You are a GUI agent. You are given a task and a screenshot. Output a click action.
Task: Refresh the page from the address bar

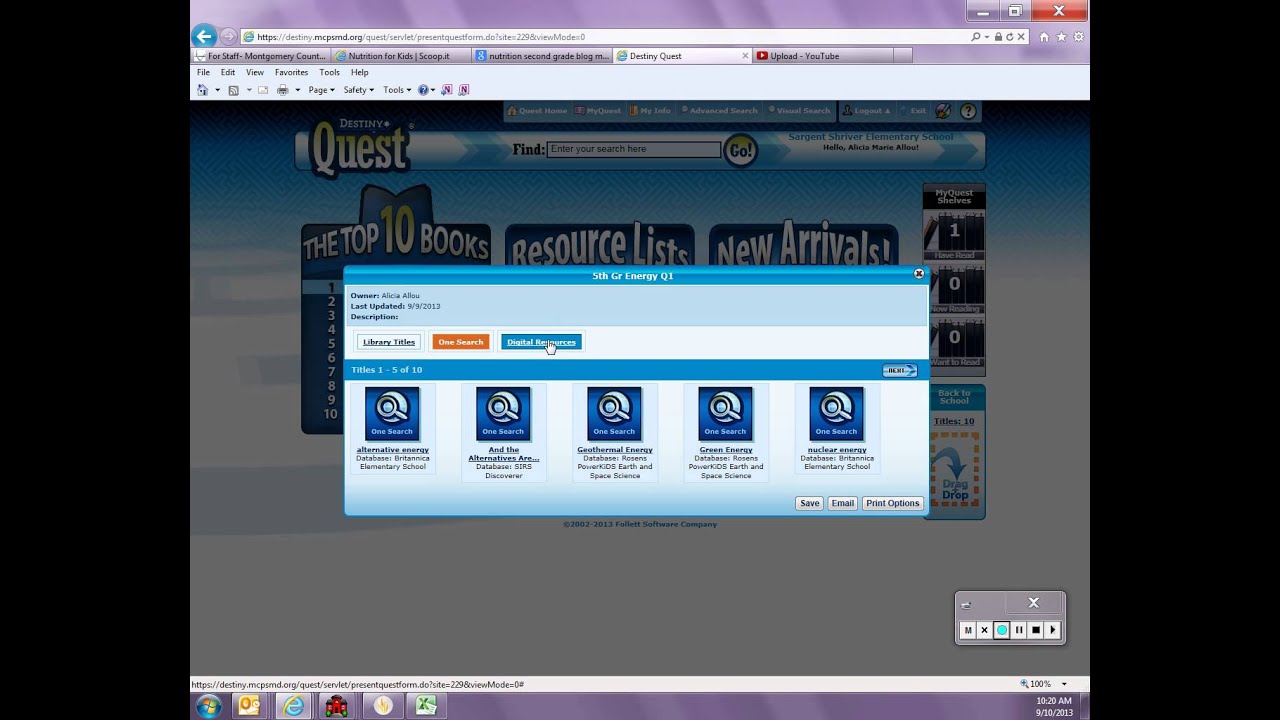point(1010,37)
